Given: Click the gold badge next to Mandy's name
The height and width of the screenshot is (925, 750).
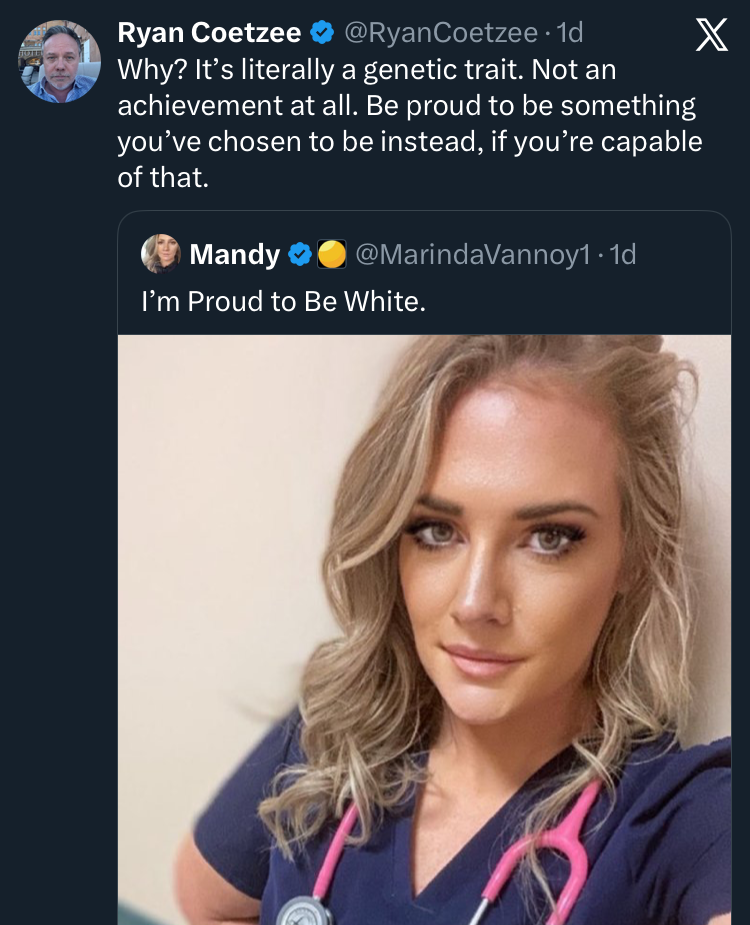Looking at the screenshot, I should pos(331,255).
